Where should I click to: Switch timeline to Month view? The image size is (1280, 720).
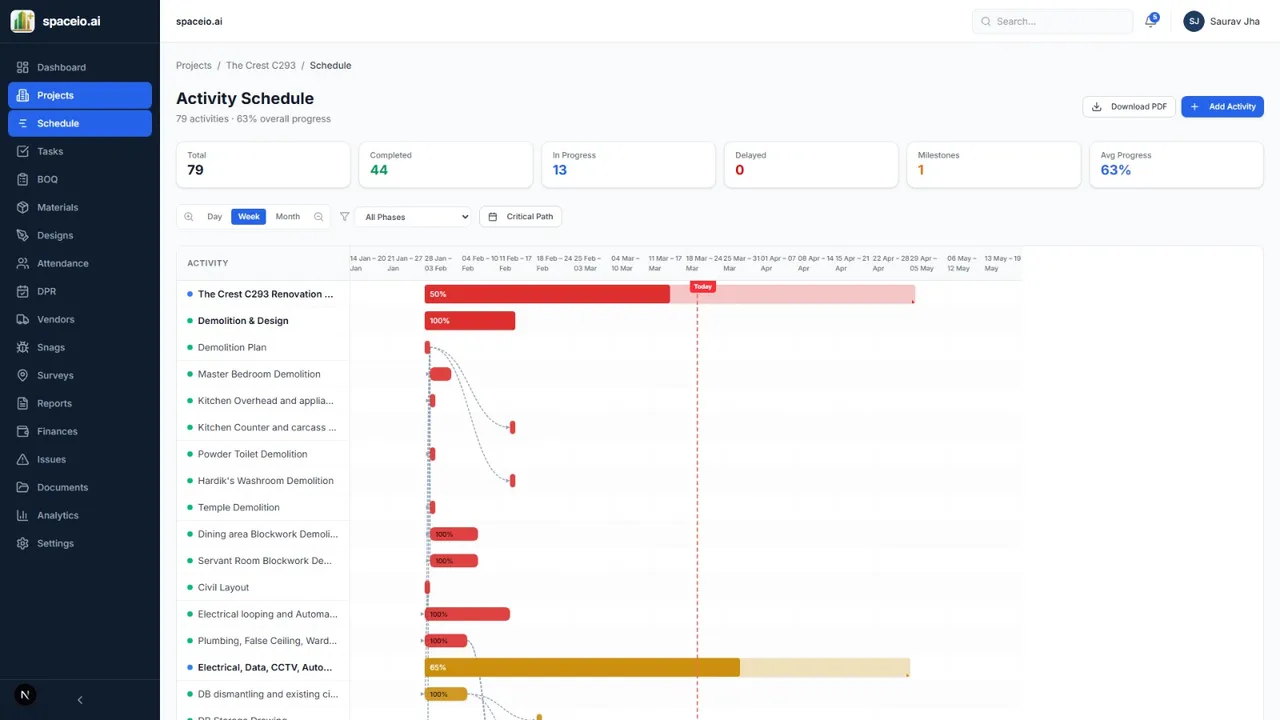coord(287,216)
